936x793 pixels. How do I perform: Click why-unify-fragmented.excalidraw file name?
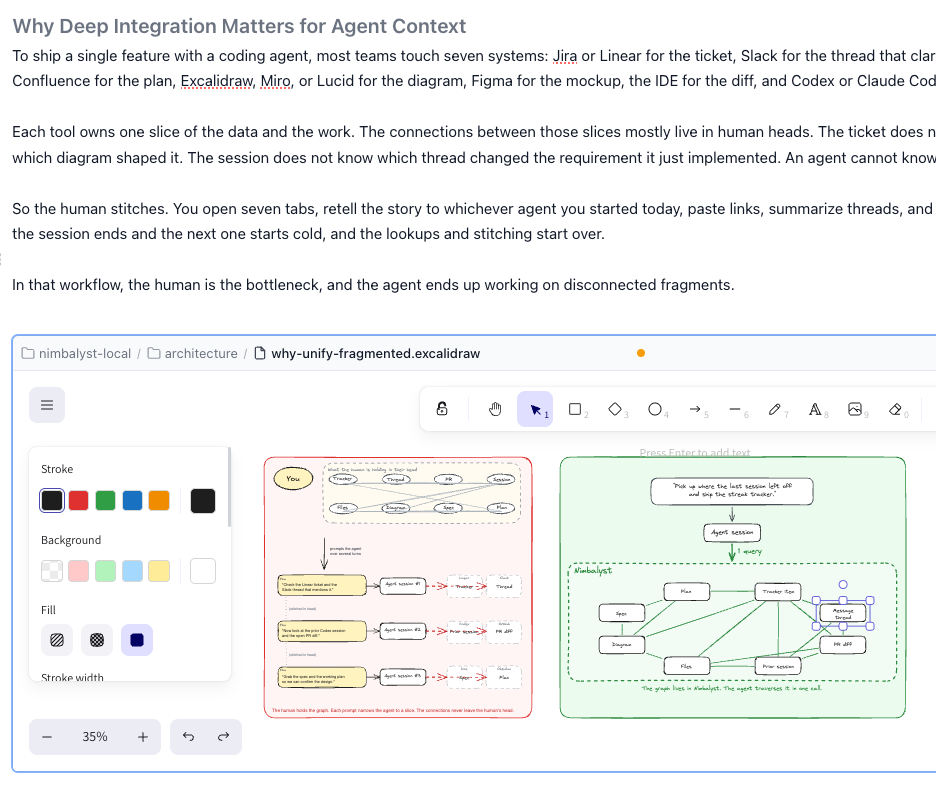point(375,354)
